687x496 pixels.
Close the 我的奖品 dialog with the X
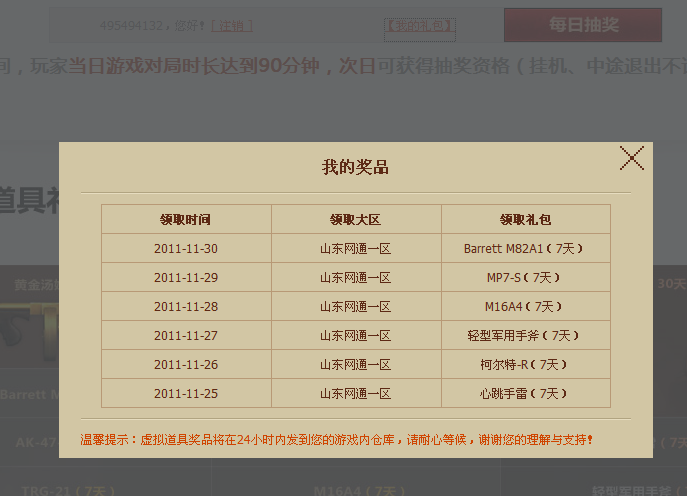pos(631,158)
